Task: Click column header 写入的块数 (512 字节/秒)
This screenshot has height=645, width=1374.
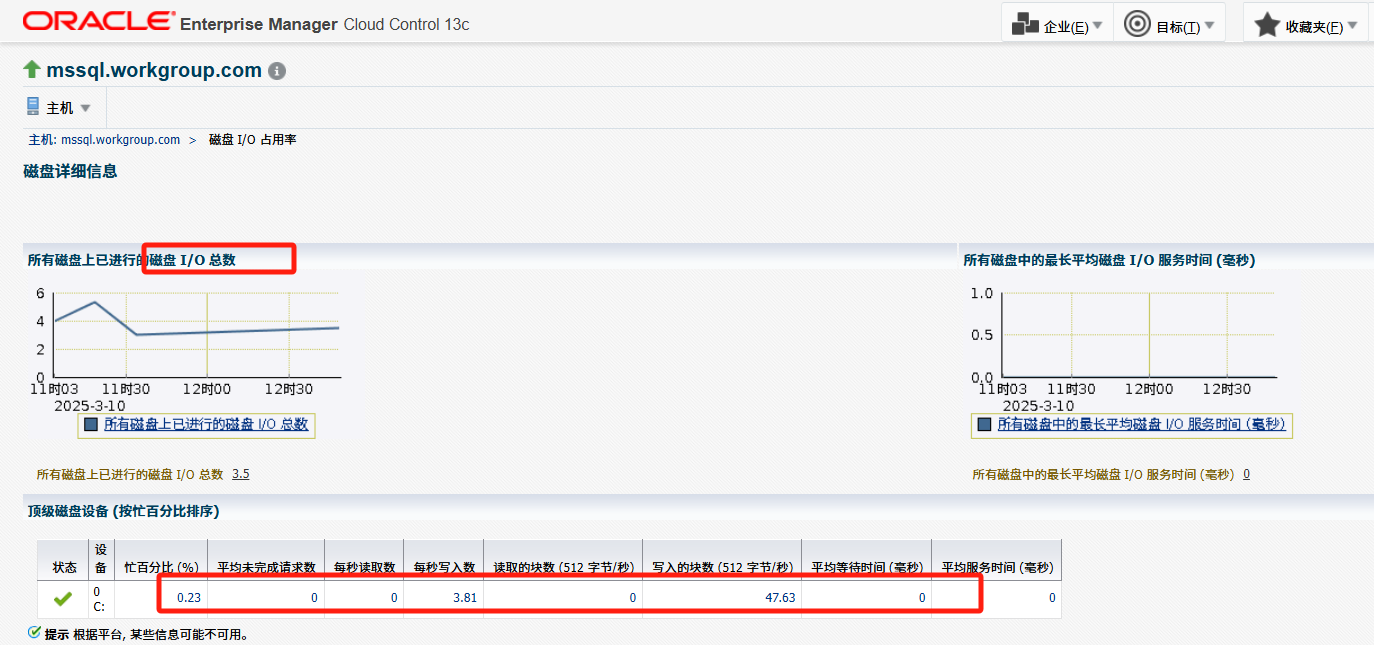Action: 723,568
